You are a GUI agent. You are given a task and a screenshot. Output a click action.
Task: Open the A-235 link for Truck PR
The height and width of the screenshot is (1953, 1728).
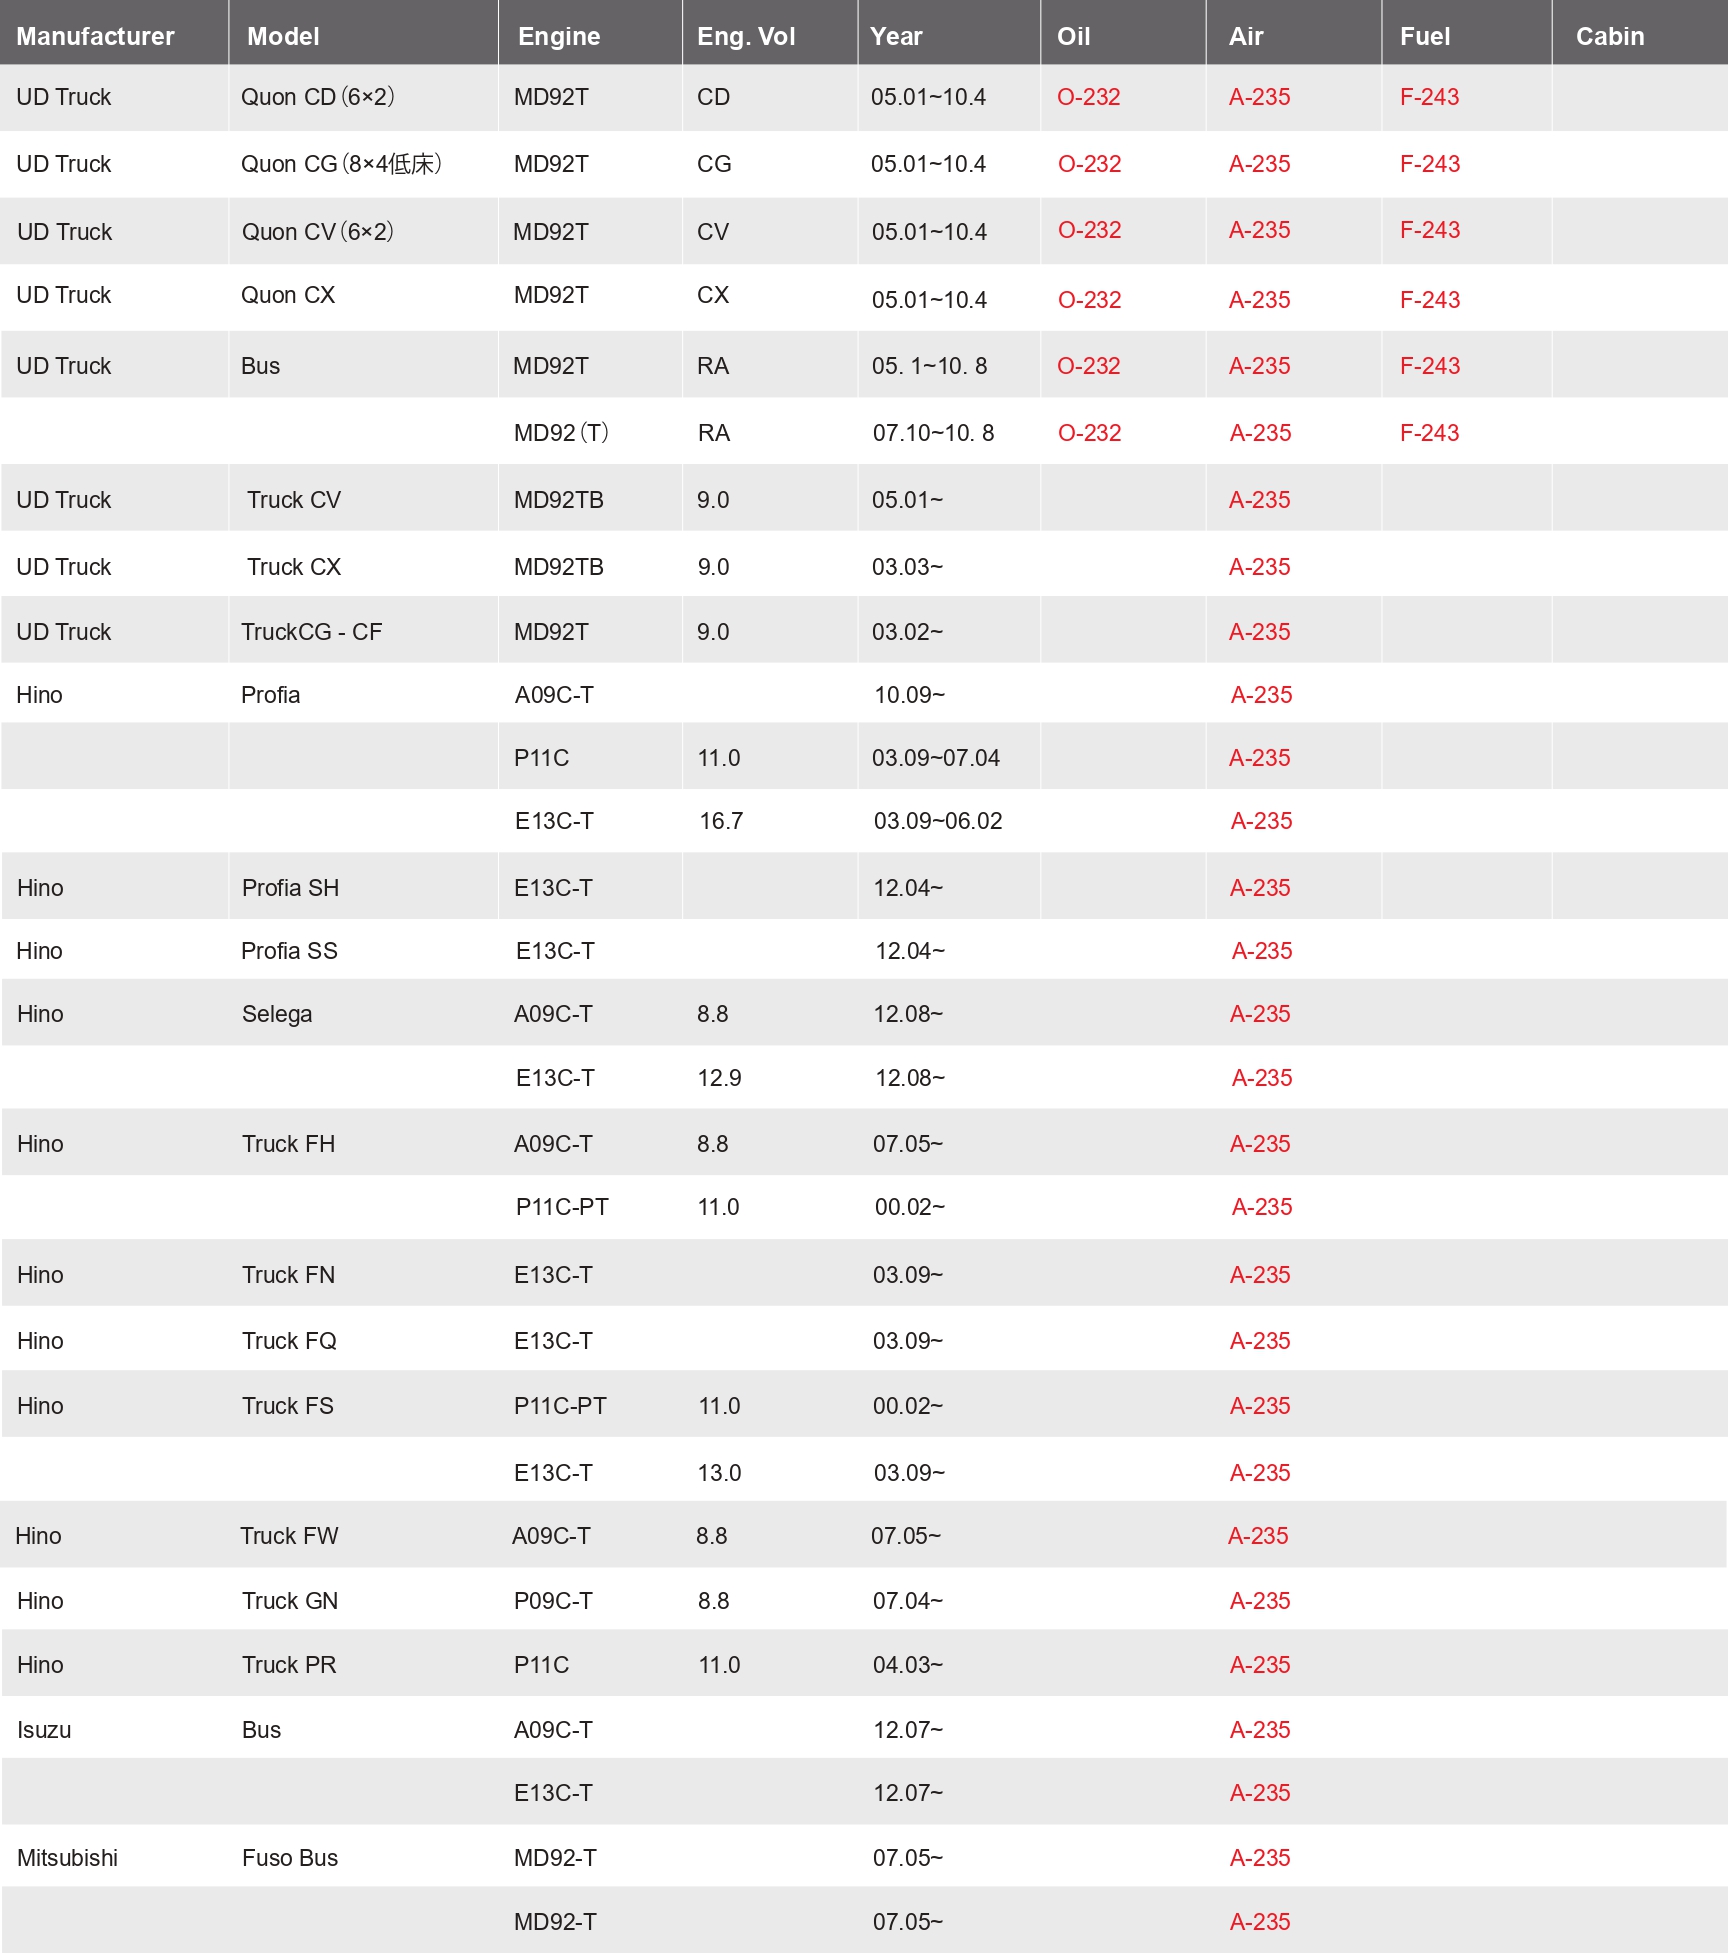[1260, 1665]
